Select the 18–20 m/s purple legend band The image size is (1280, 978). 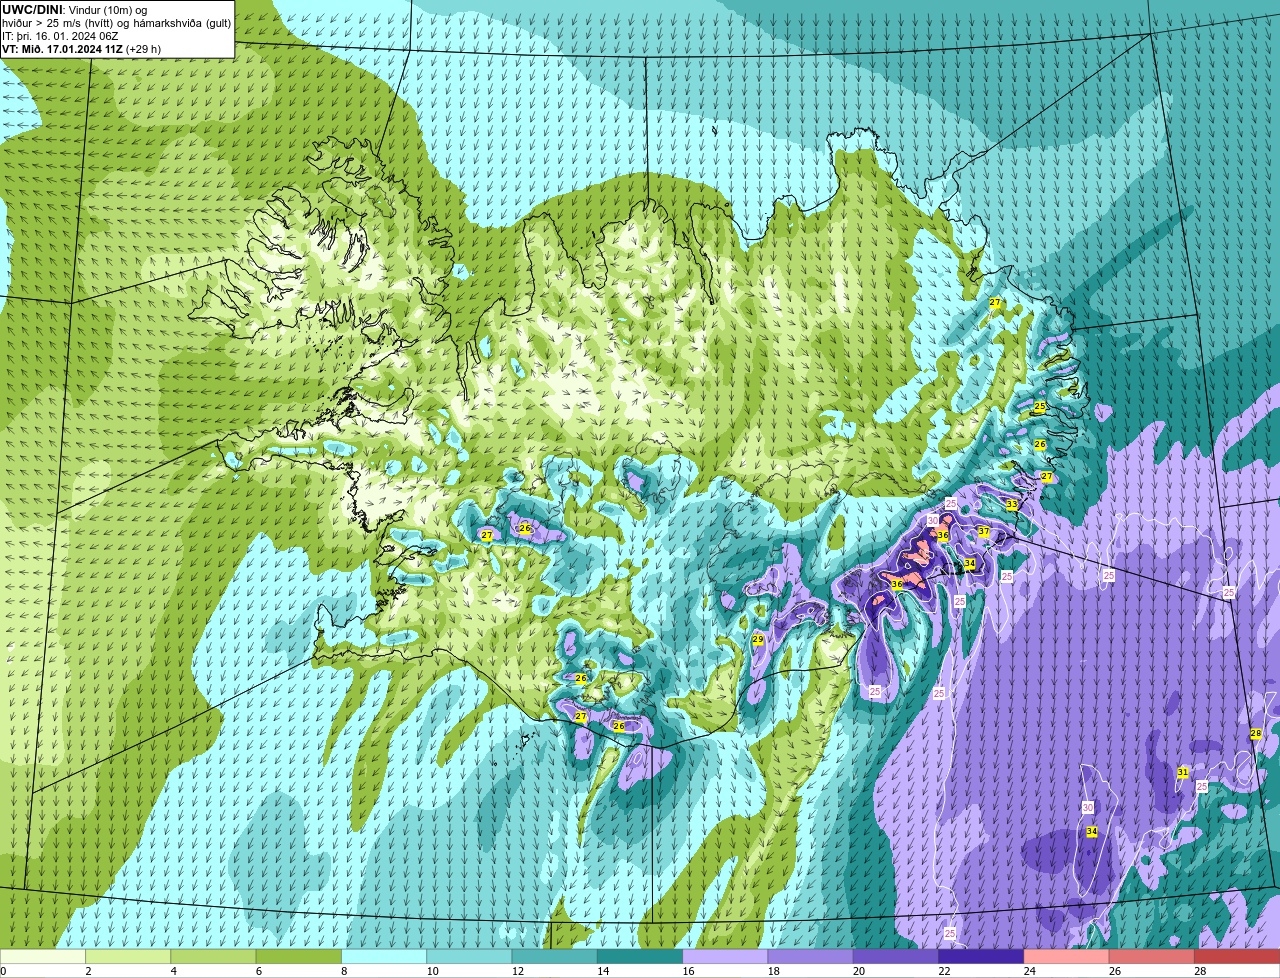click(x=811, y=957)
